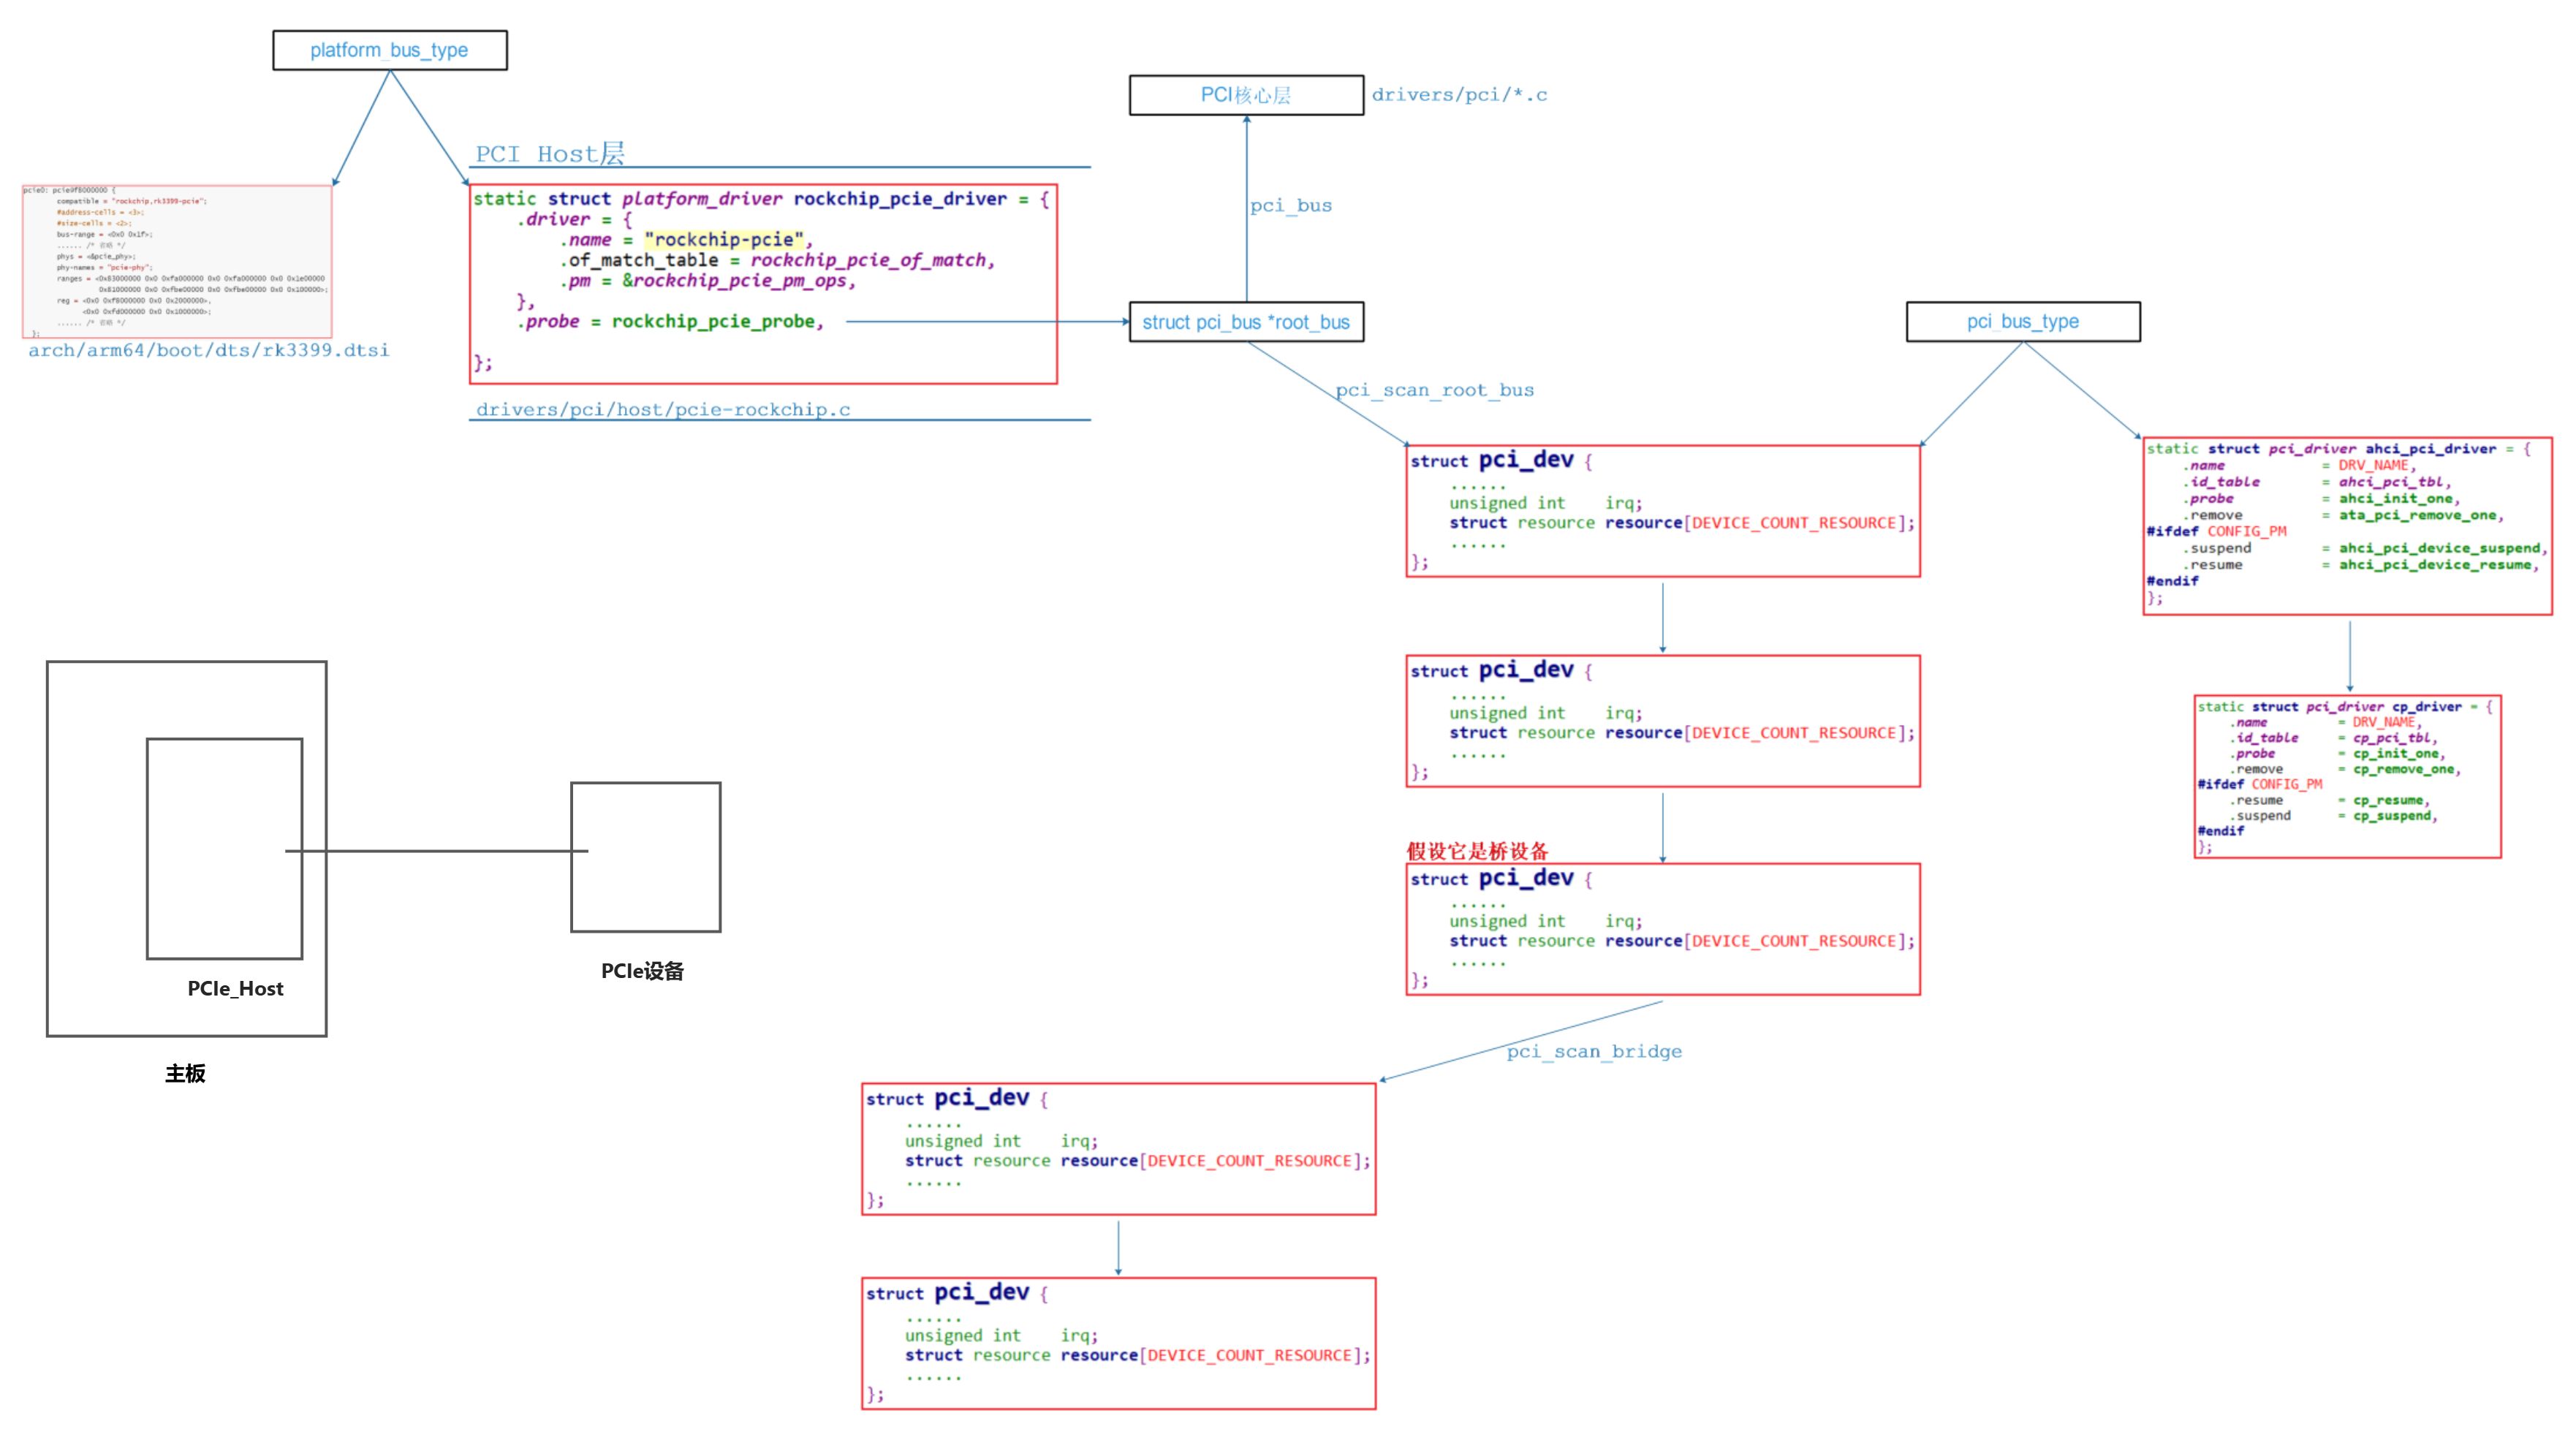The height and width of the screenshot is (1429, 2576).
Task: Select rockchip_pcie_of_match in the platform driver
Action: (868, 260)
